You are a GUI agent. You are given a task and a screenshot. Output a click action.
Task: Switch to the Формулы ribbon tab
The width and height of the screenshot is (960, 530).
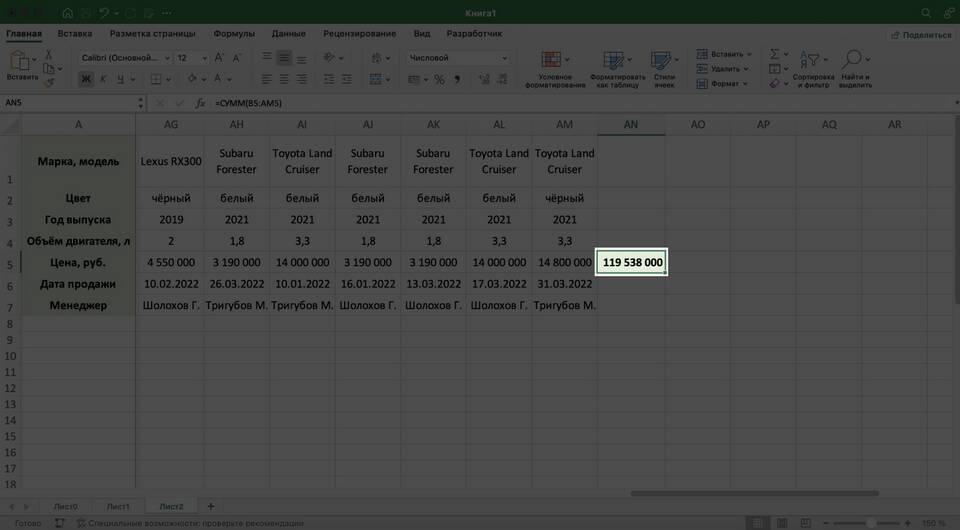(x=234, y=33)
